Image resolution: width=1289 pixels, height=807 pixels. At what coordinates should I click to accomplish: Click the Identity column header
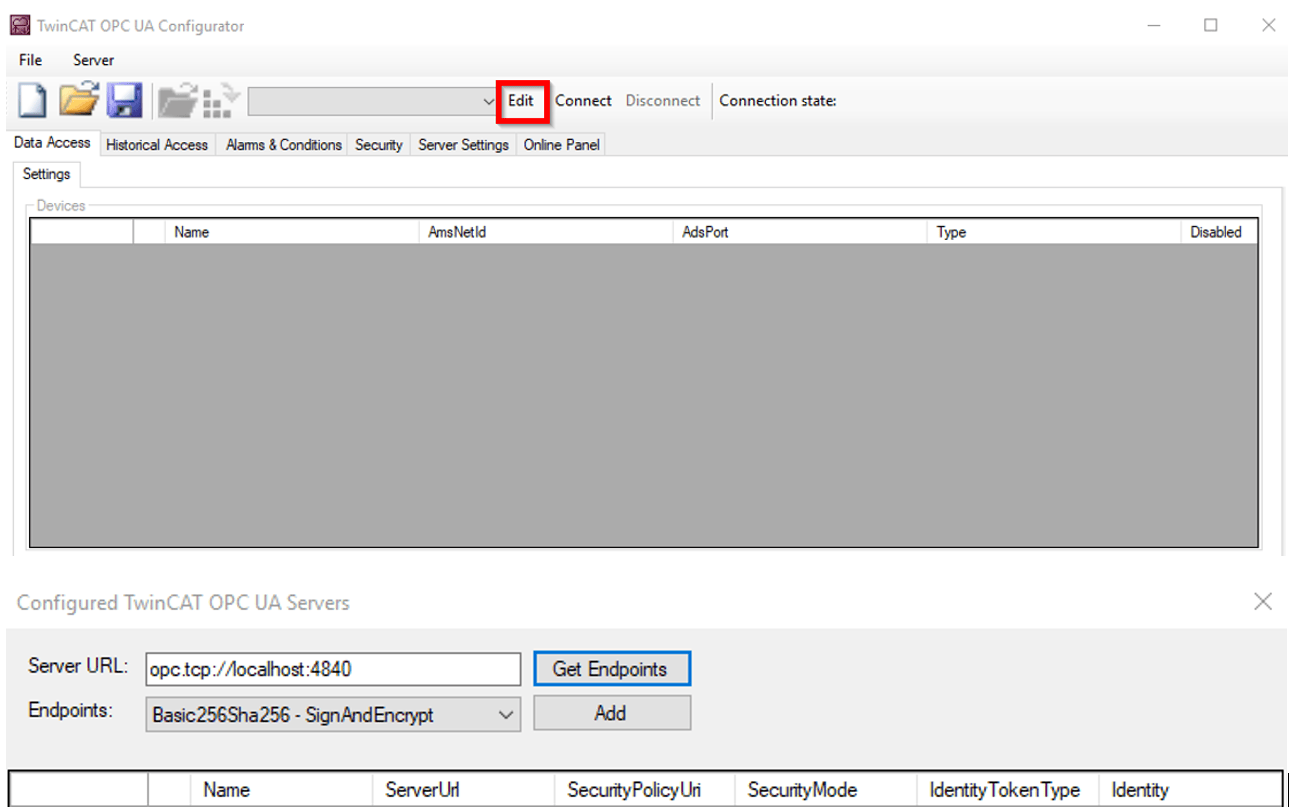click(x=1190, y=790)
